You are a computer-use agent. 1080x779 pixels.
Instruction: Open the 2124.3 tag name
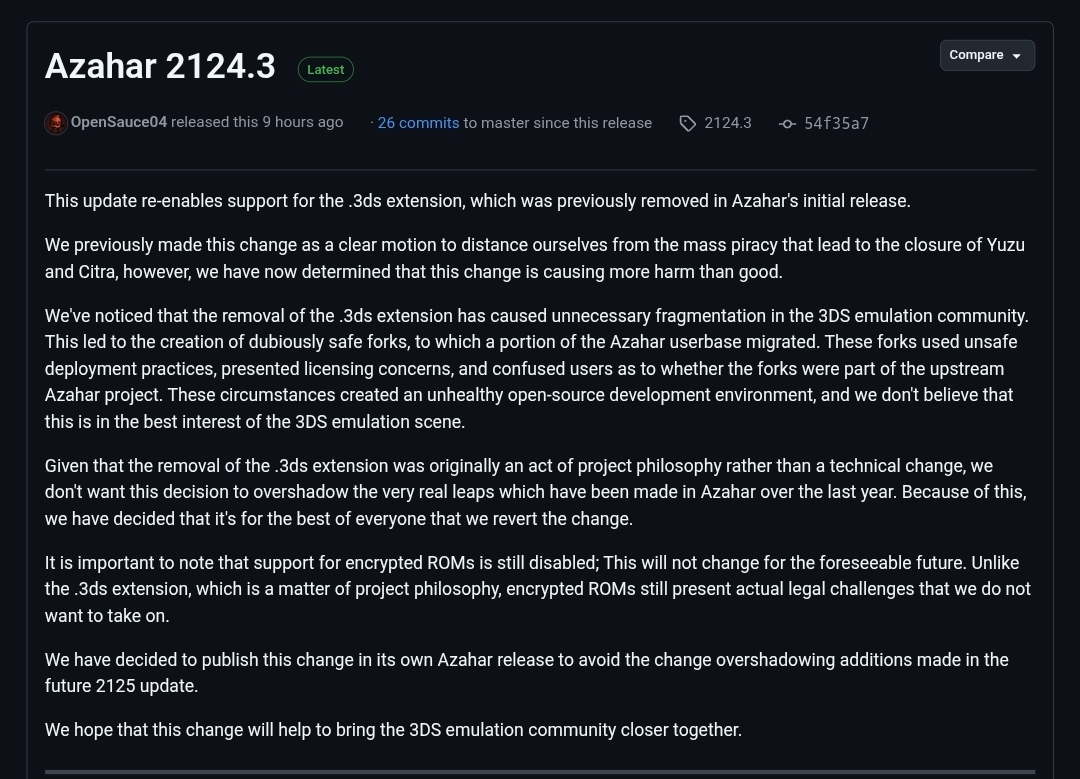click(x=728, y=123)
